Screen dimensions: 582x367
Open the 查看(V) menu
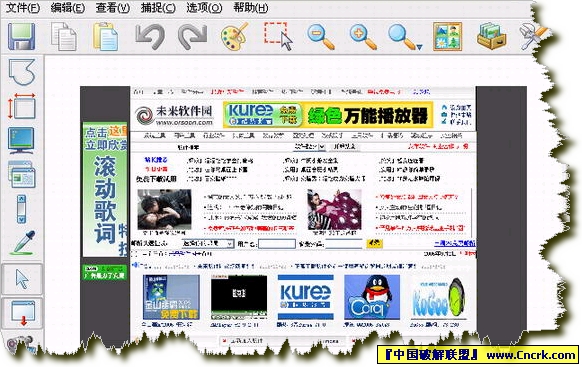click(x=112, y=7)
